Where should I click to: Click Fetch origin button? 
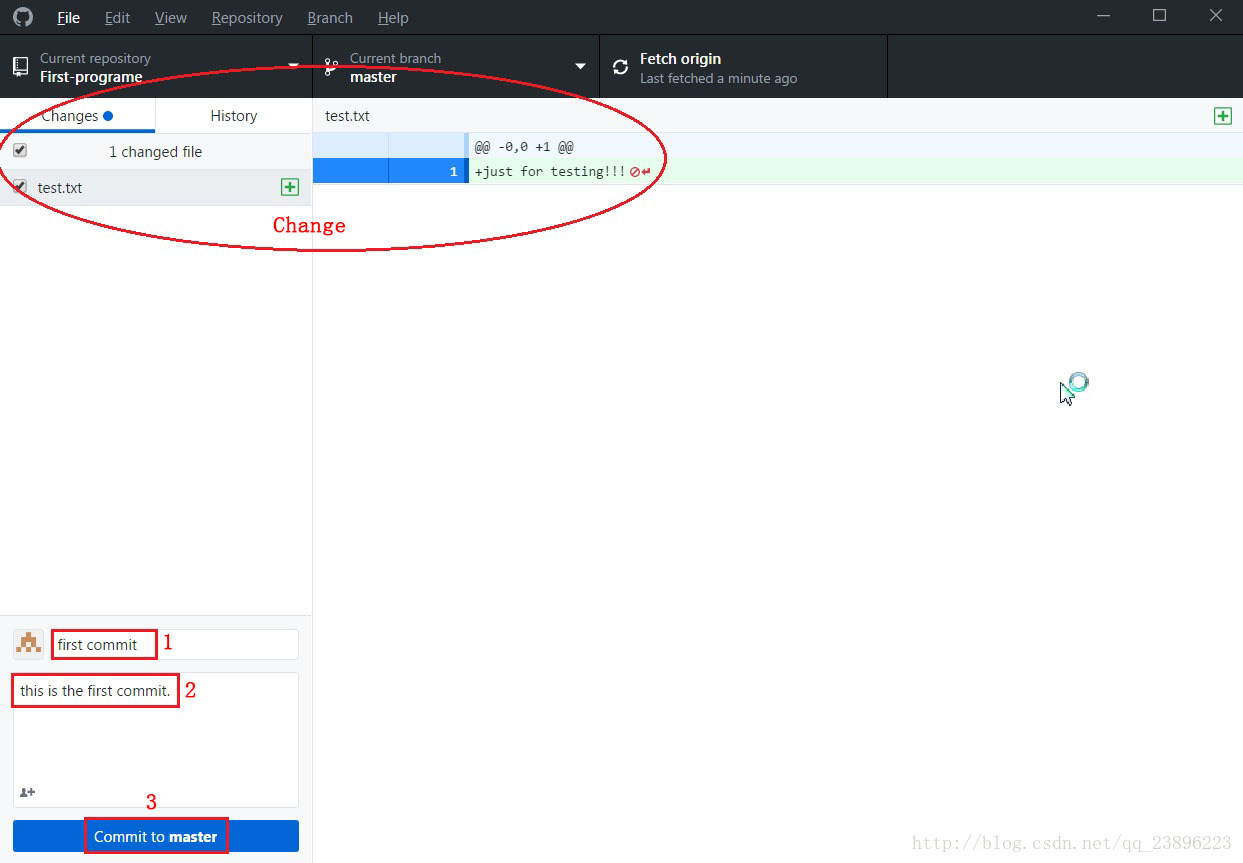[743, 67]
